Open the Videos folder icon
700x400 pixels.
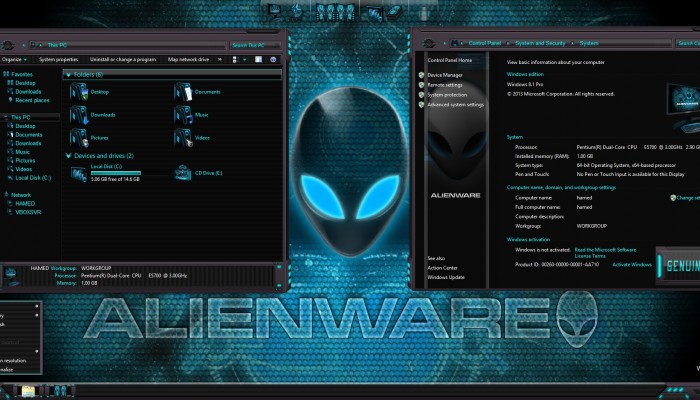pos(183,137)
